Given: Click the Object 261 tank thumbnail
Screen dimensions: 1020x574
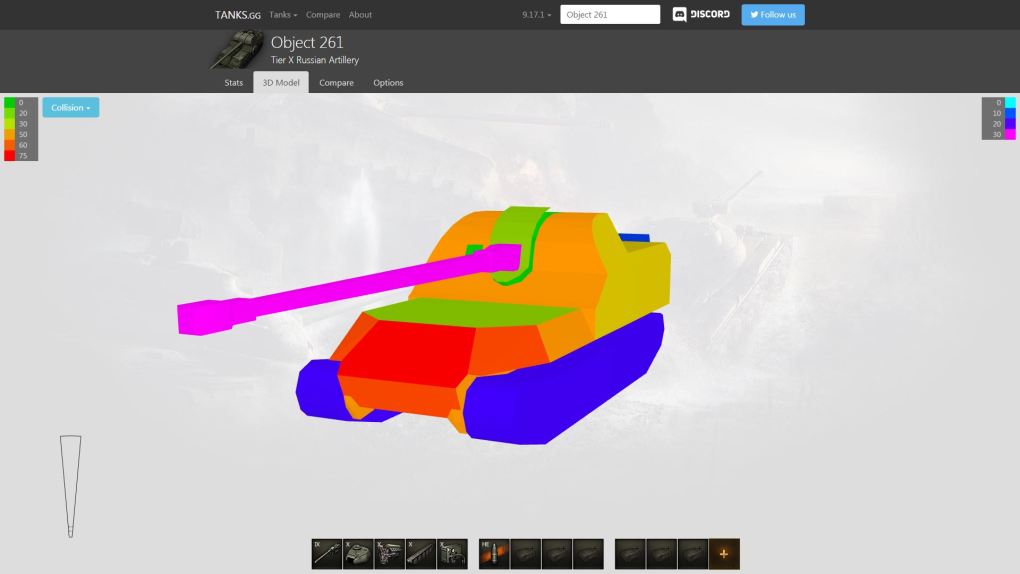Looking at the screenshot, I should click(236, 48).
